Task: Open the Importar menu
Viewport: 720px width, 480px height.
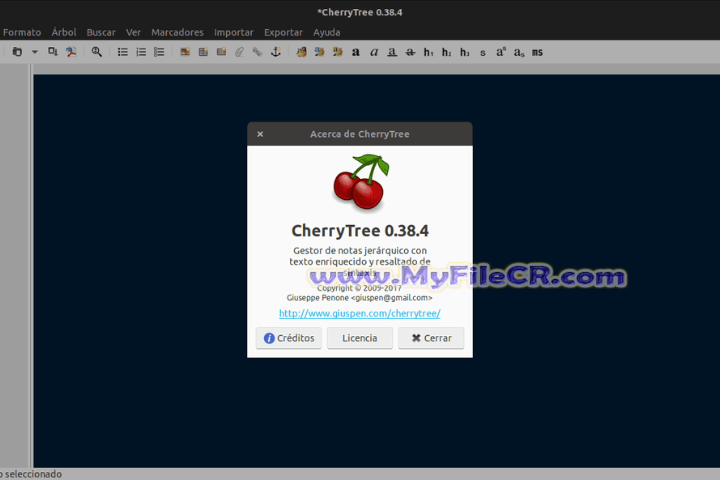Action: [x=234, y=32]
